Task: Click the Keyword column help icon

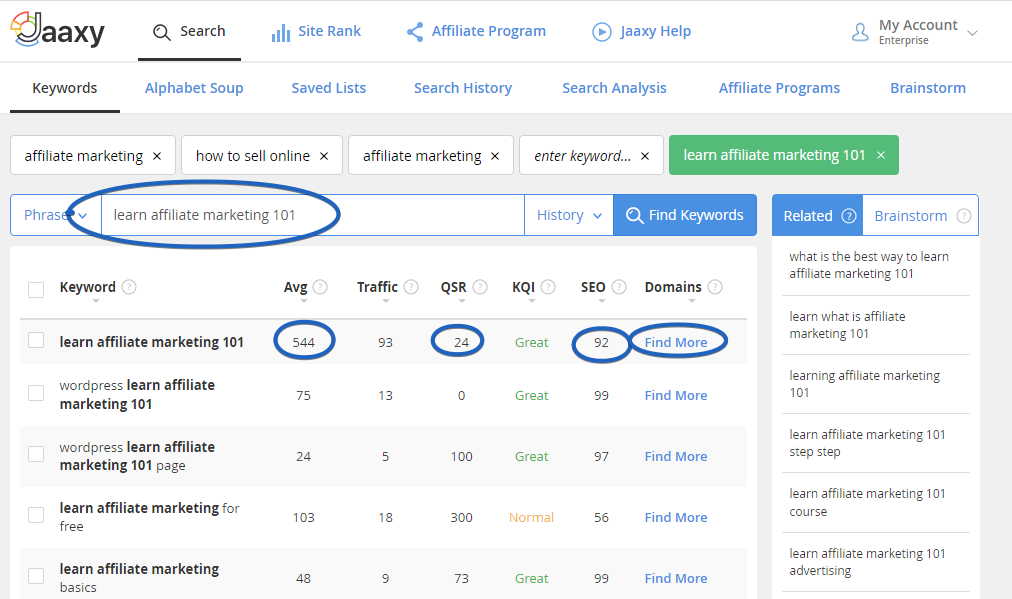Action: [129, 287]
